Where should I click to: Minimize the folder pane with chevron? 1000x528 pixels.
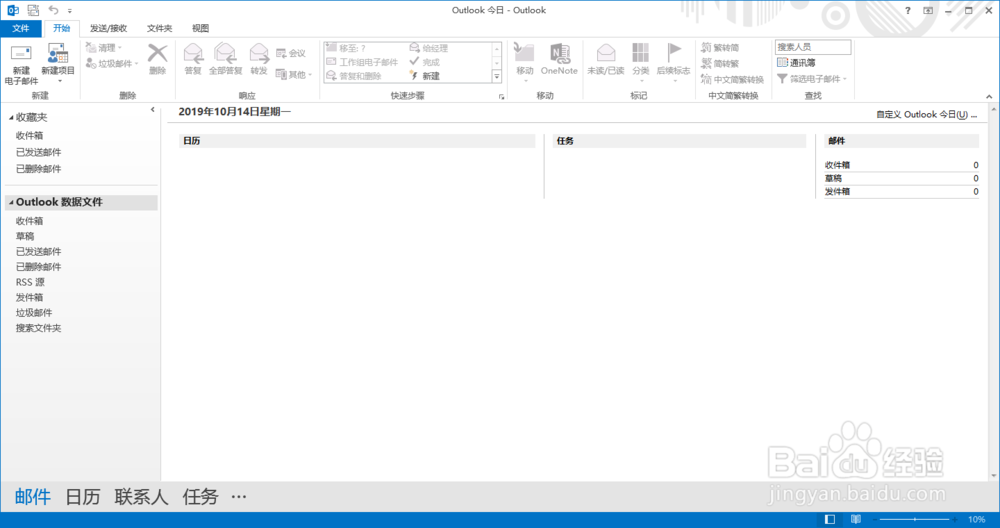tap(152, 110)
